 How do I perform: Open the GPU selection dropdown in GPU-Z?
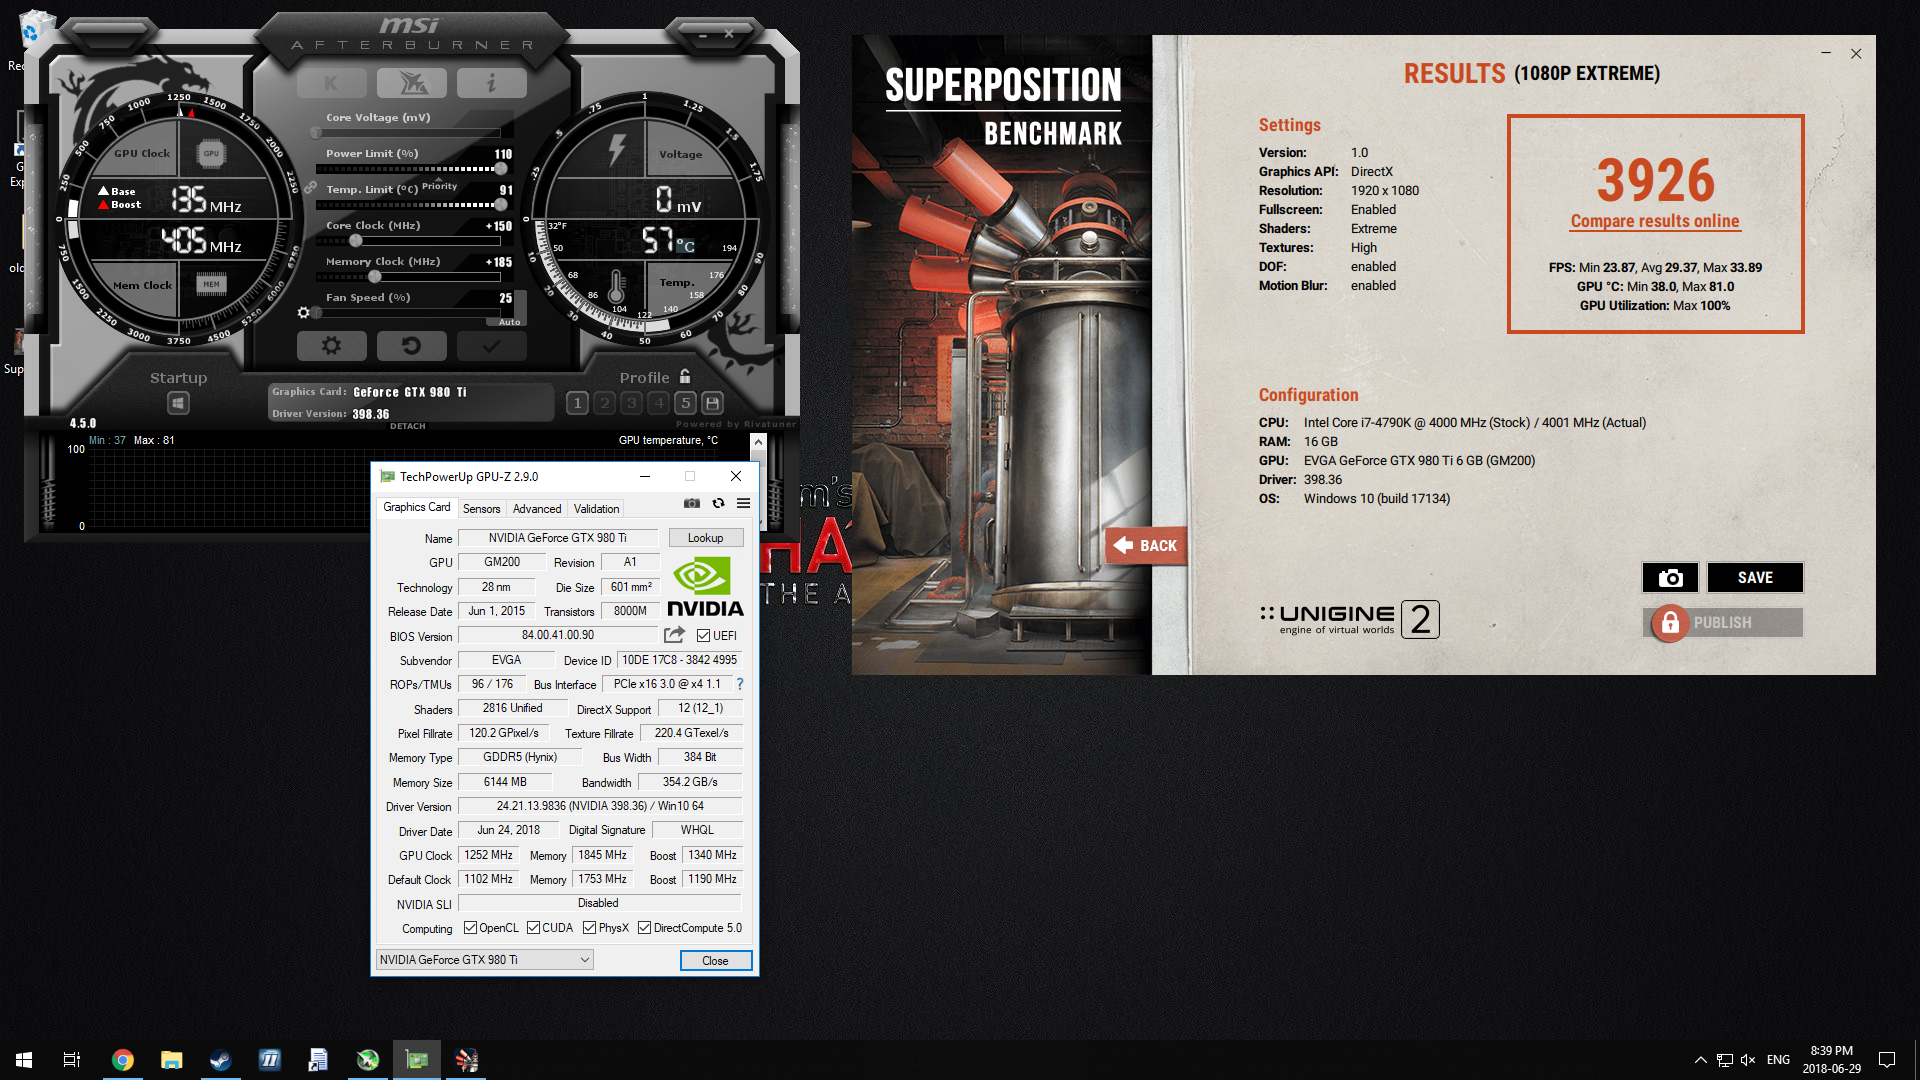tap(485, 960)
